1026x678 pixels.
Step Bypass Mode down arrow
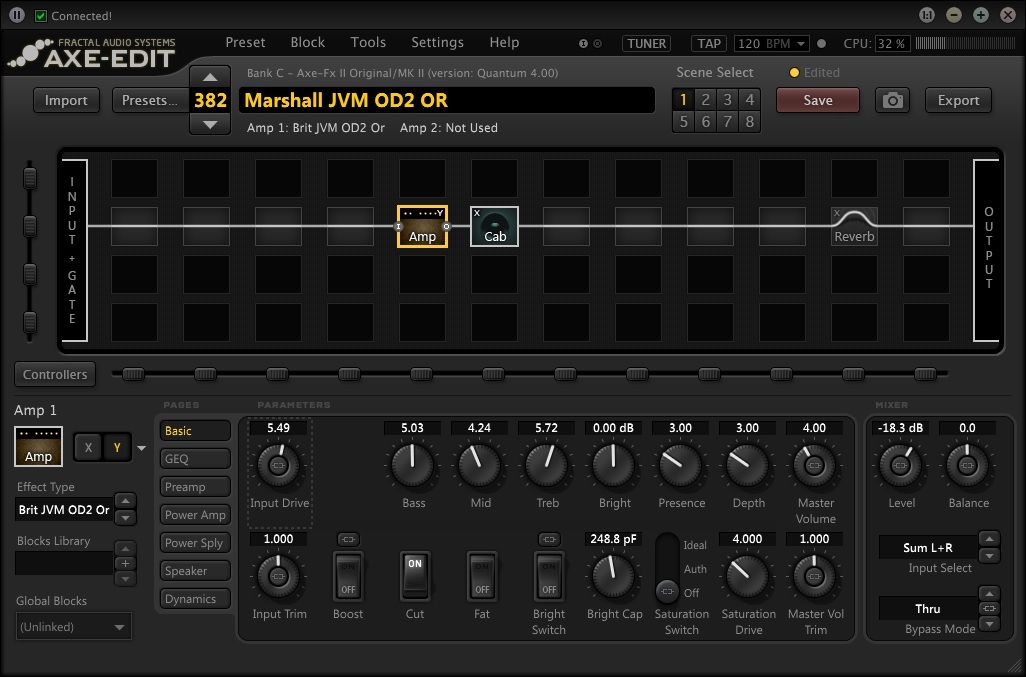point(989,624)
